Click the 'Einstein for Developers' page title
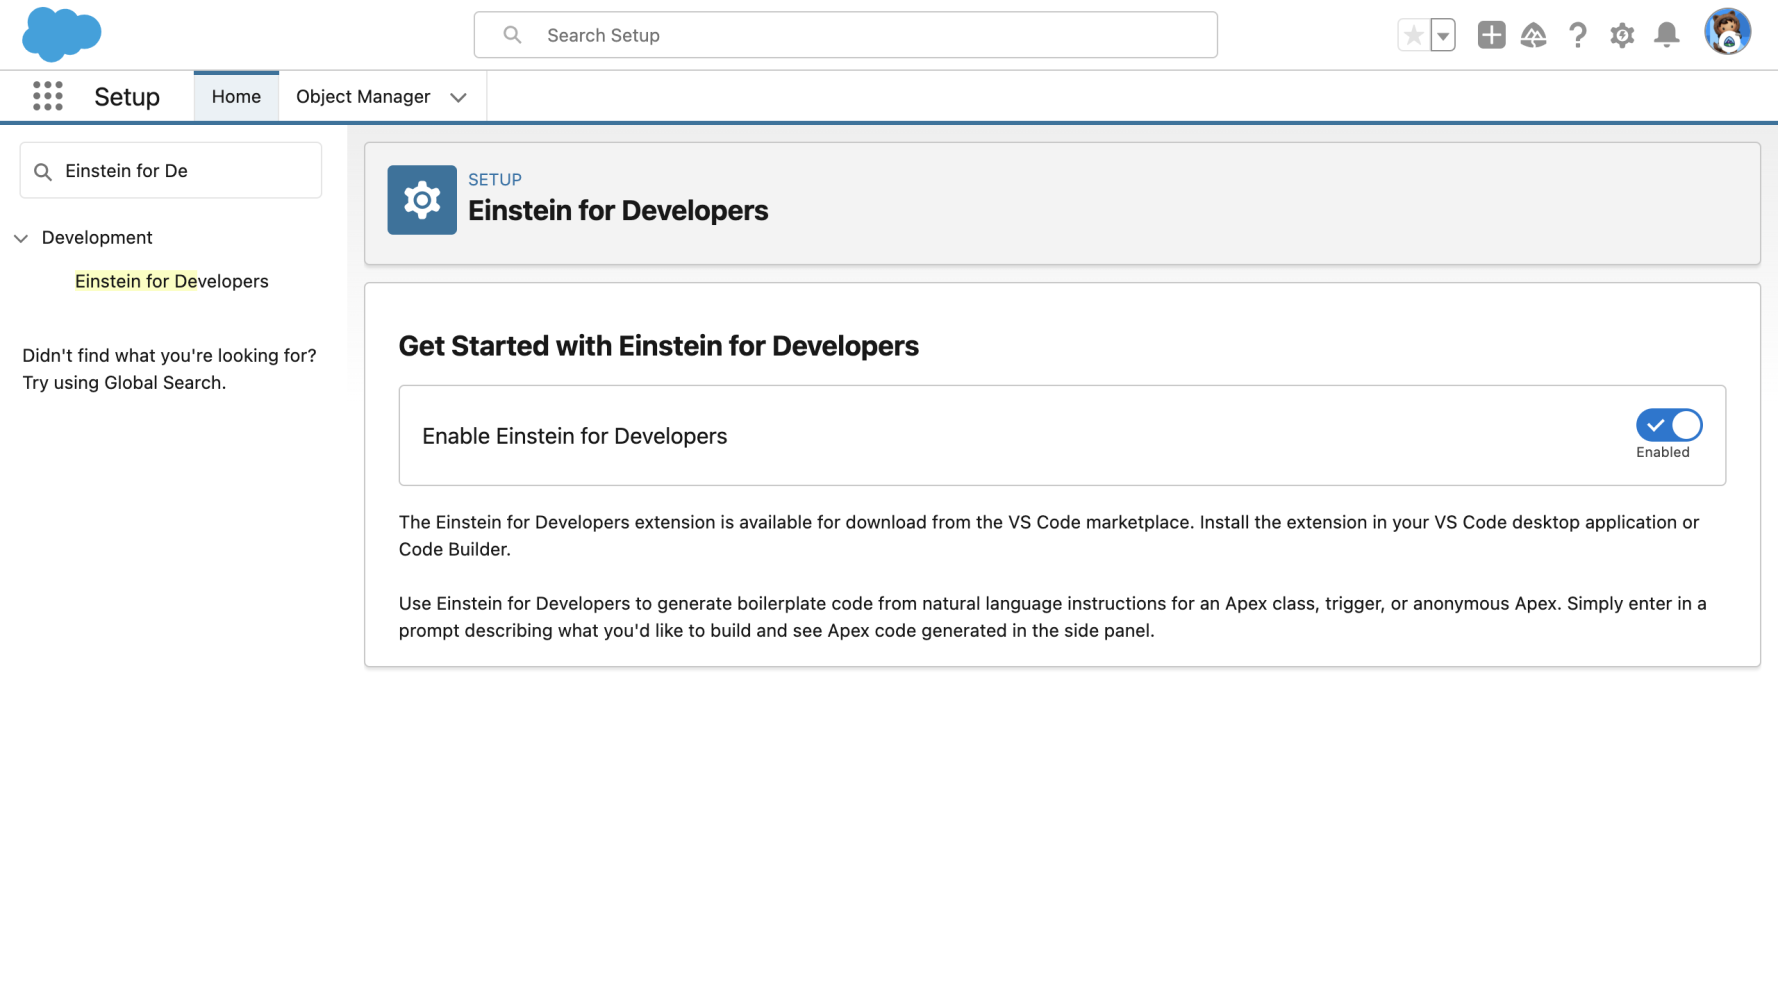1778x1000 pixels. (x=618, y=210)
